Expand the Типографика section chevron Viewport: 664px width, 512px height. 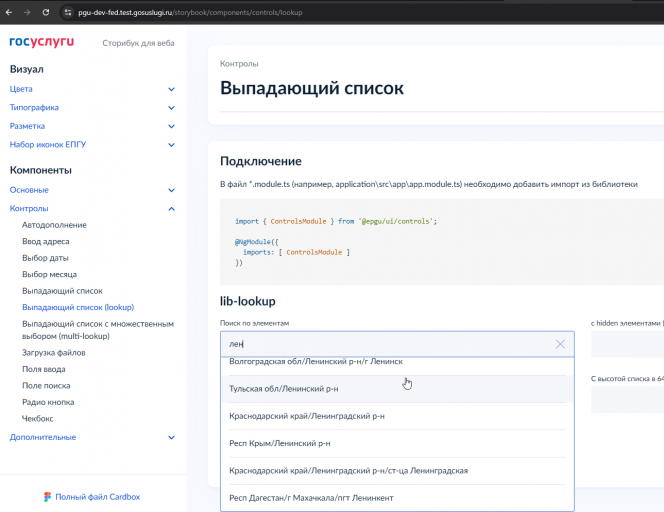click(172, 108)
